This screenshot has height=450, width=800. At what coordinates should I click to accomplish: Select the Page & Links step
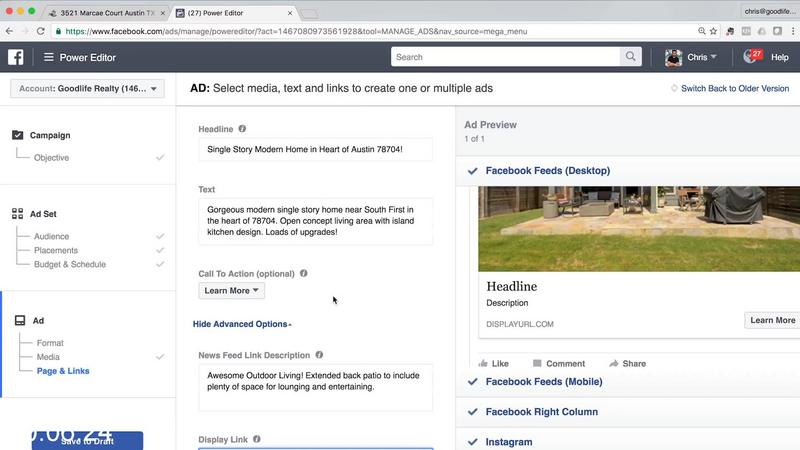63,371
